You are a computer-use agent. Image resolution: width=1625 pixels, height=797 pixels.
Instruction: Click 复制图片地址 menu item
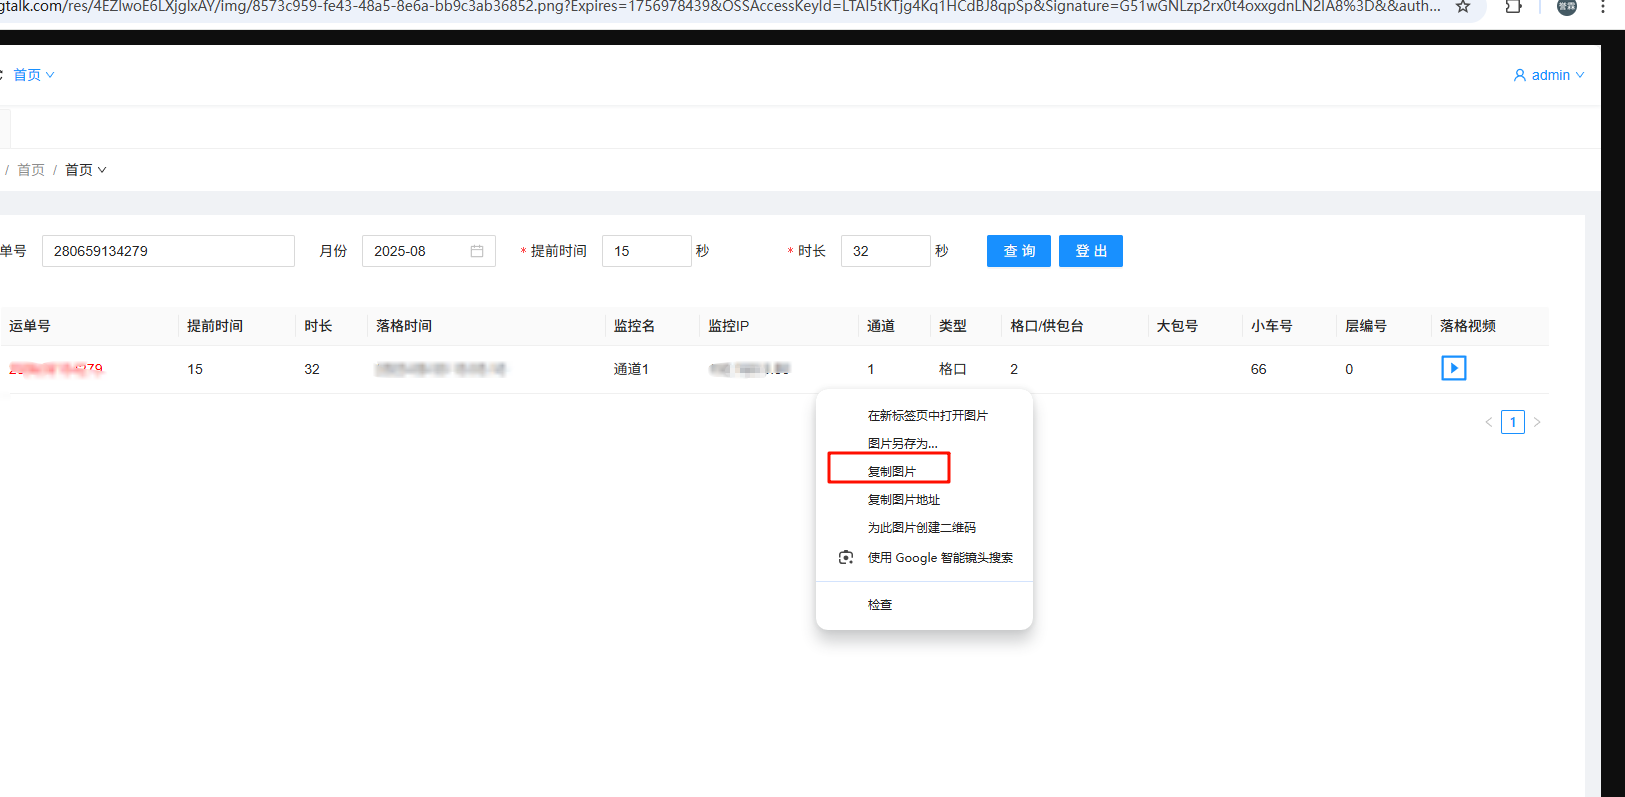pyautogui.click(x=903, y=499)
